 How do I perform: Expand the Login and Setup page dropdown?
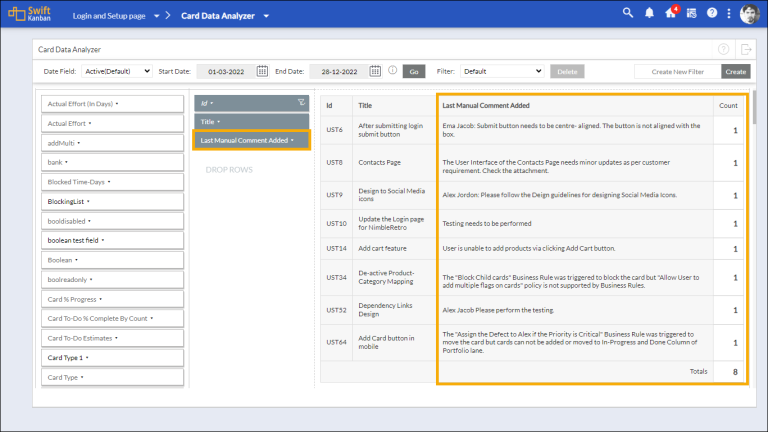(x=156, y=16)
